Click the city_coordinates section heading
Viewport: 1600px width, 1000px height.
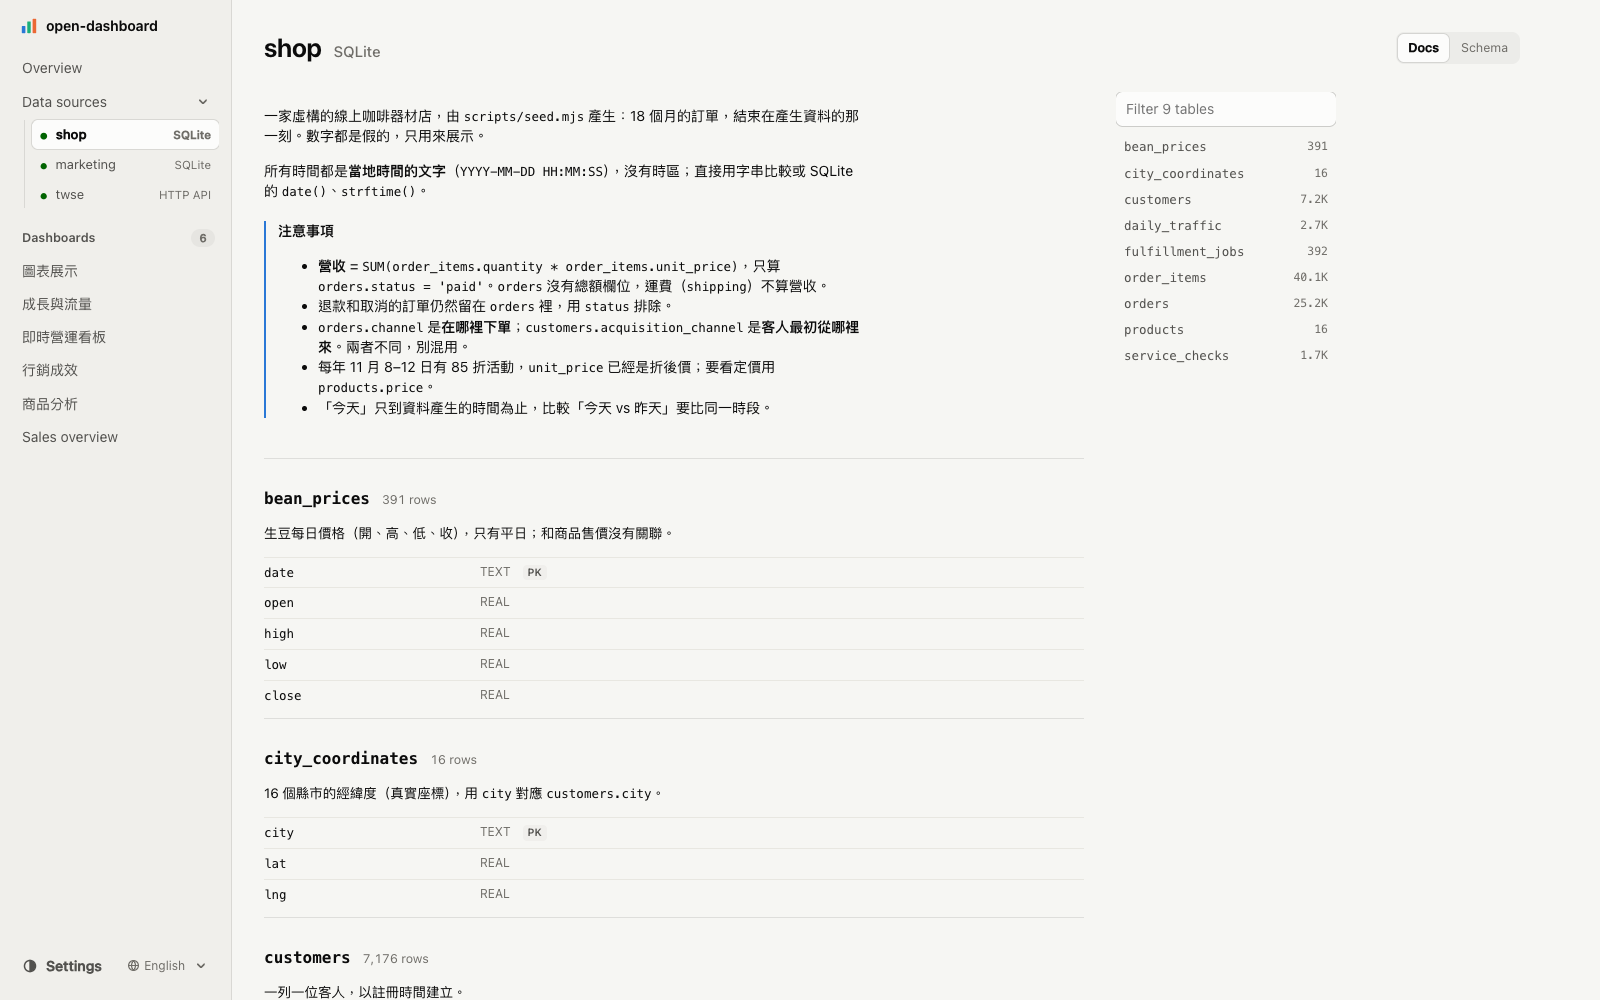click(340, 758)
